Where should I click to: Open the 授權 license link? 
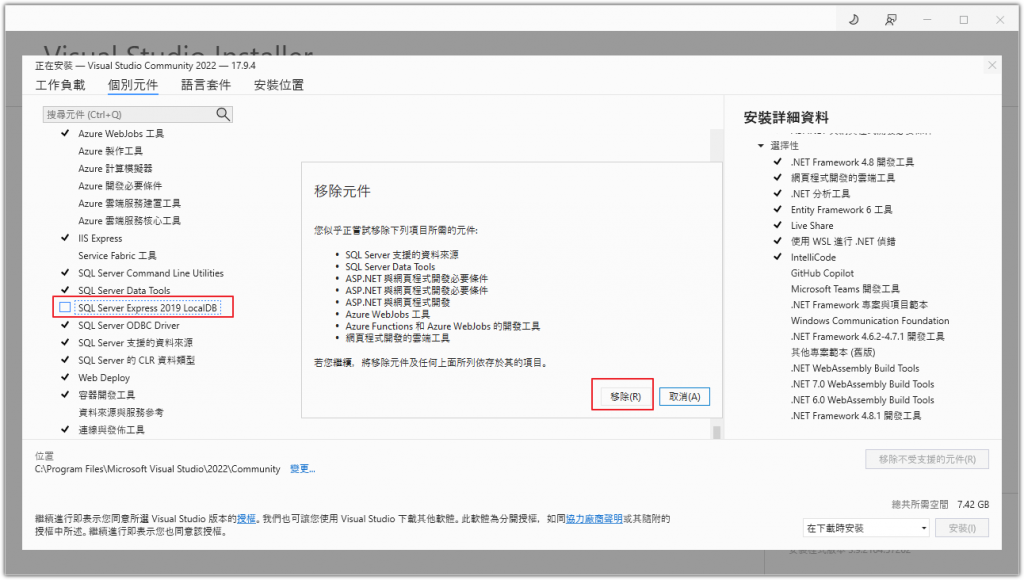coord(246,519)
